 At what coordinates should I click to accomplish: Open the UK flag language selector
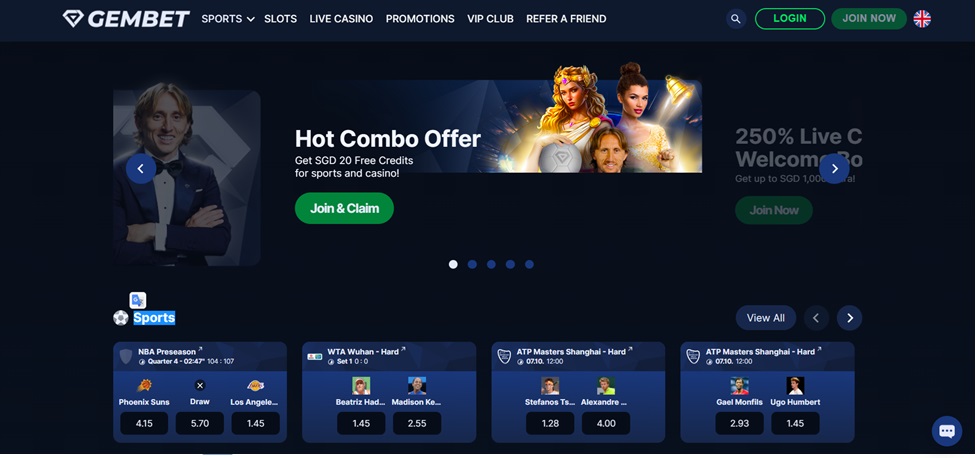pyautogui.click(x=922, y=19)
